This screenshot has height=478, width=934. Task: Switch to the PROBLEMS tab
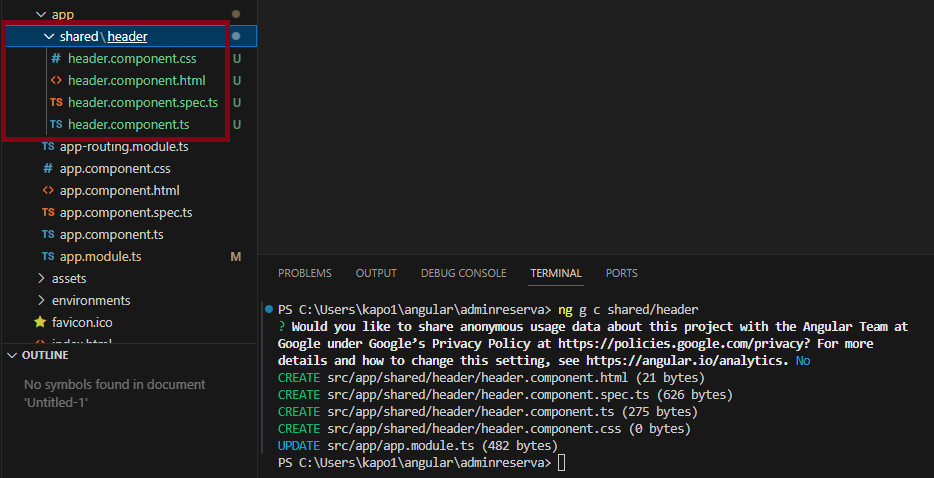[x=304, y=273]
